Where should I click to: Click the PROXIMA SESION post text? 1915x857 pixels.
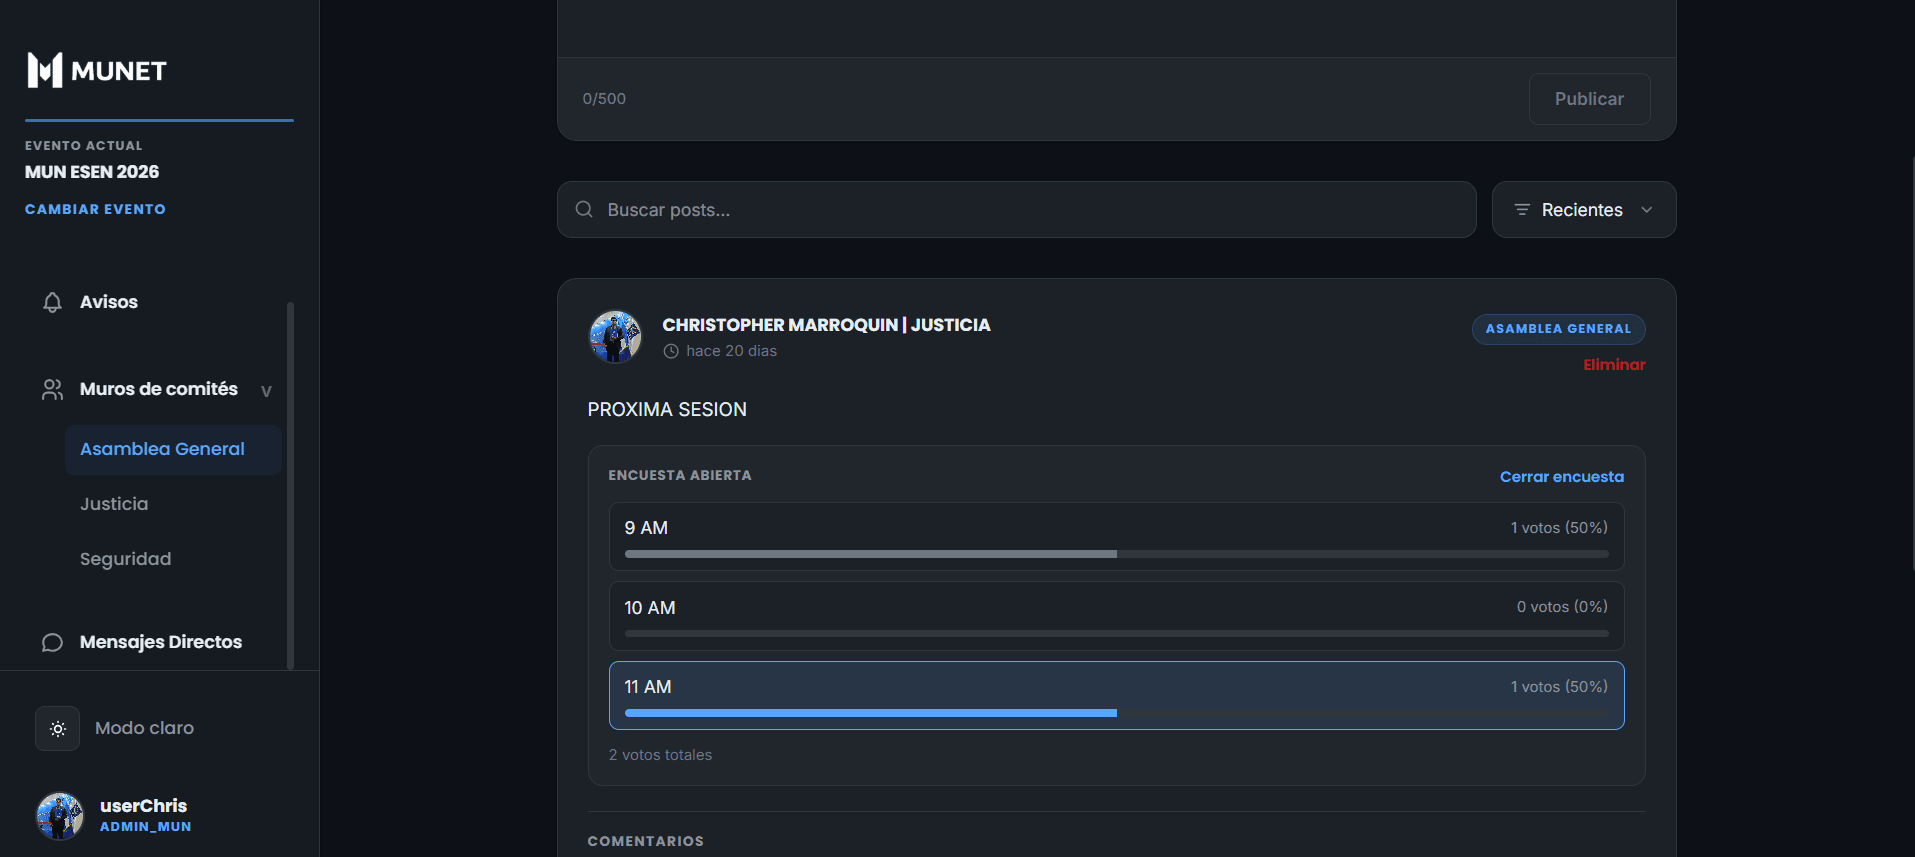(x=667, y=410)
